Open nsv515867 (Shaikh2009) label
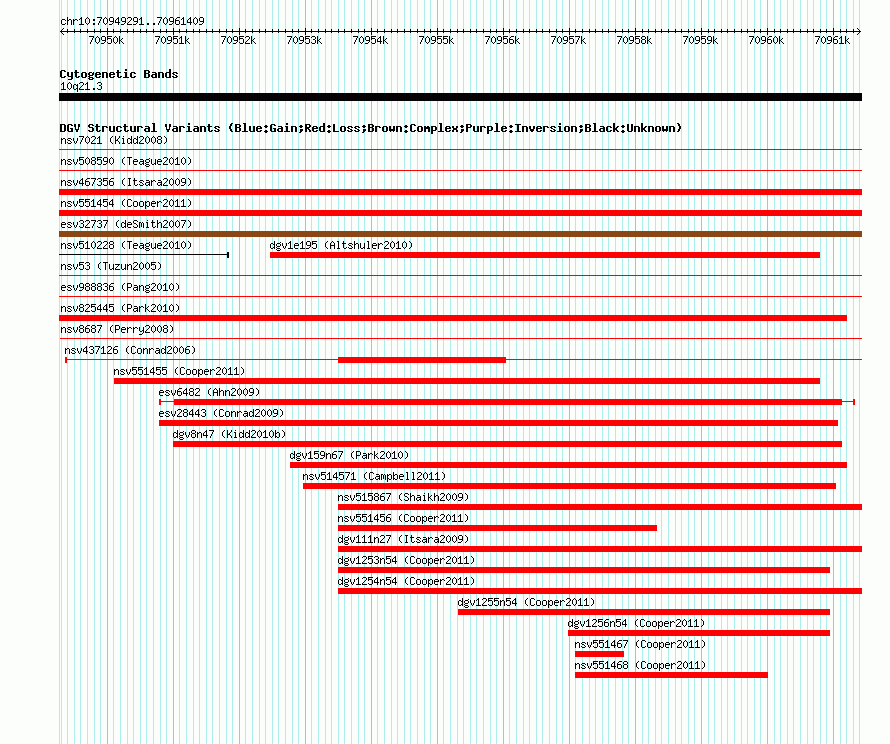890x744 pixels. click(x=403, y=497)
